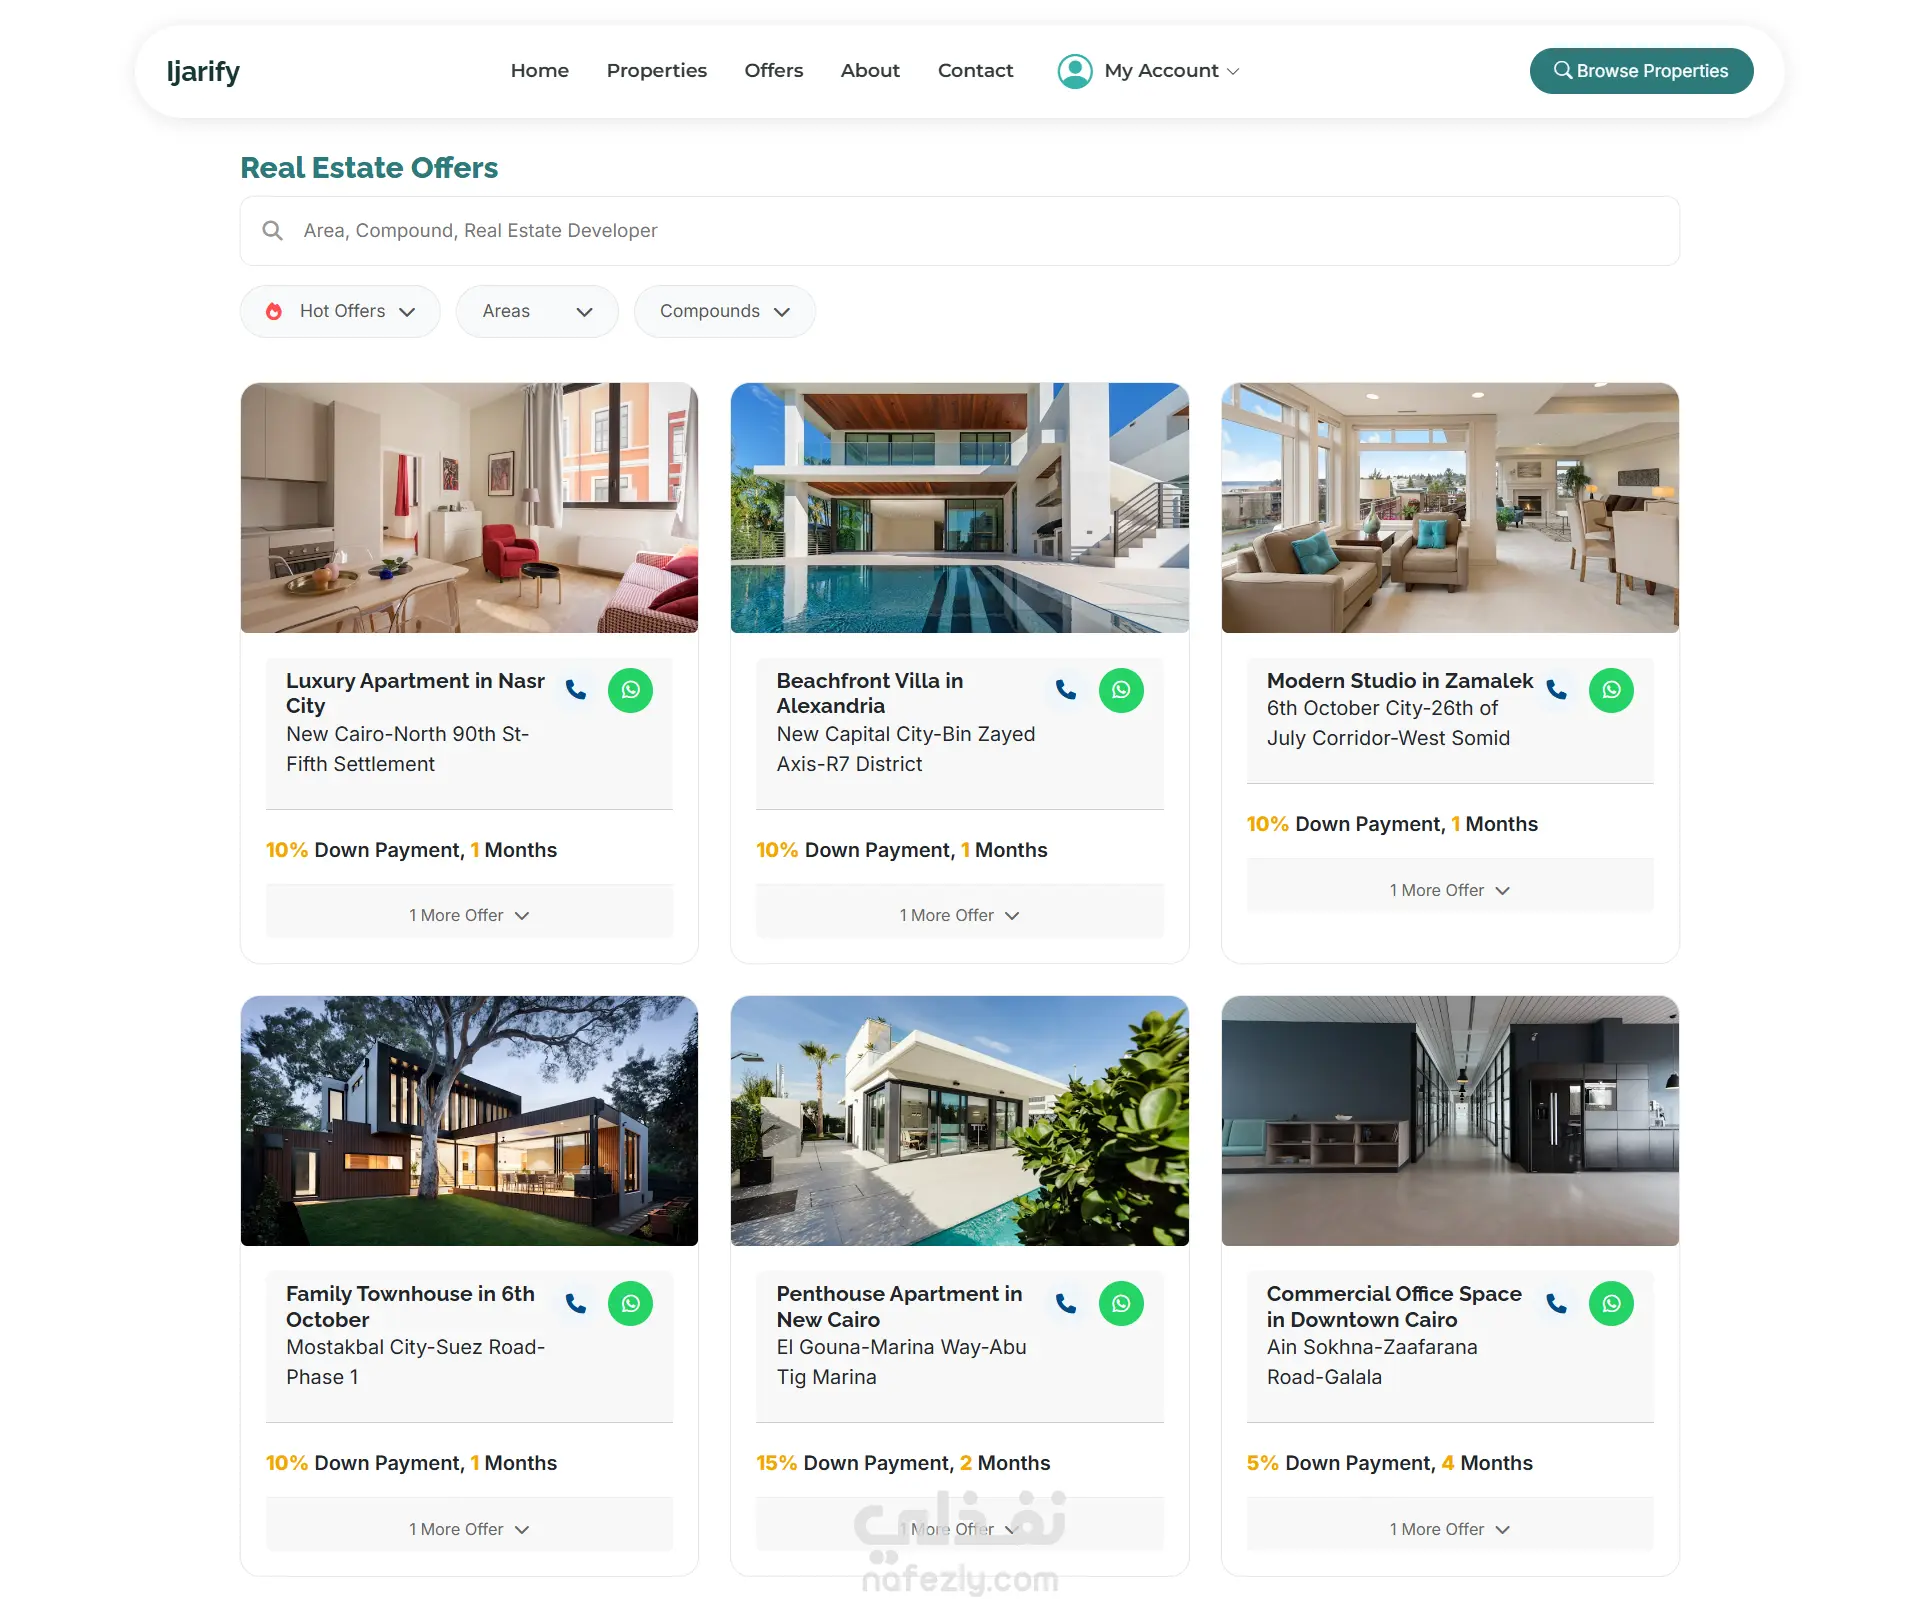Viewport: 1920px width, 1599px height.
Task: Expand 1 More Offer under Family Townhouse
Action: [469, 1529]
